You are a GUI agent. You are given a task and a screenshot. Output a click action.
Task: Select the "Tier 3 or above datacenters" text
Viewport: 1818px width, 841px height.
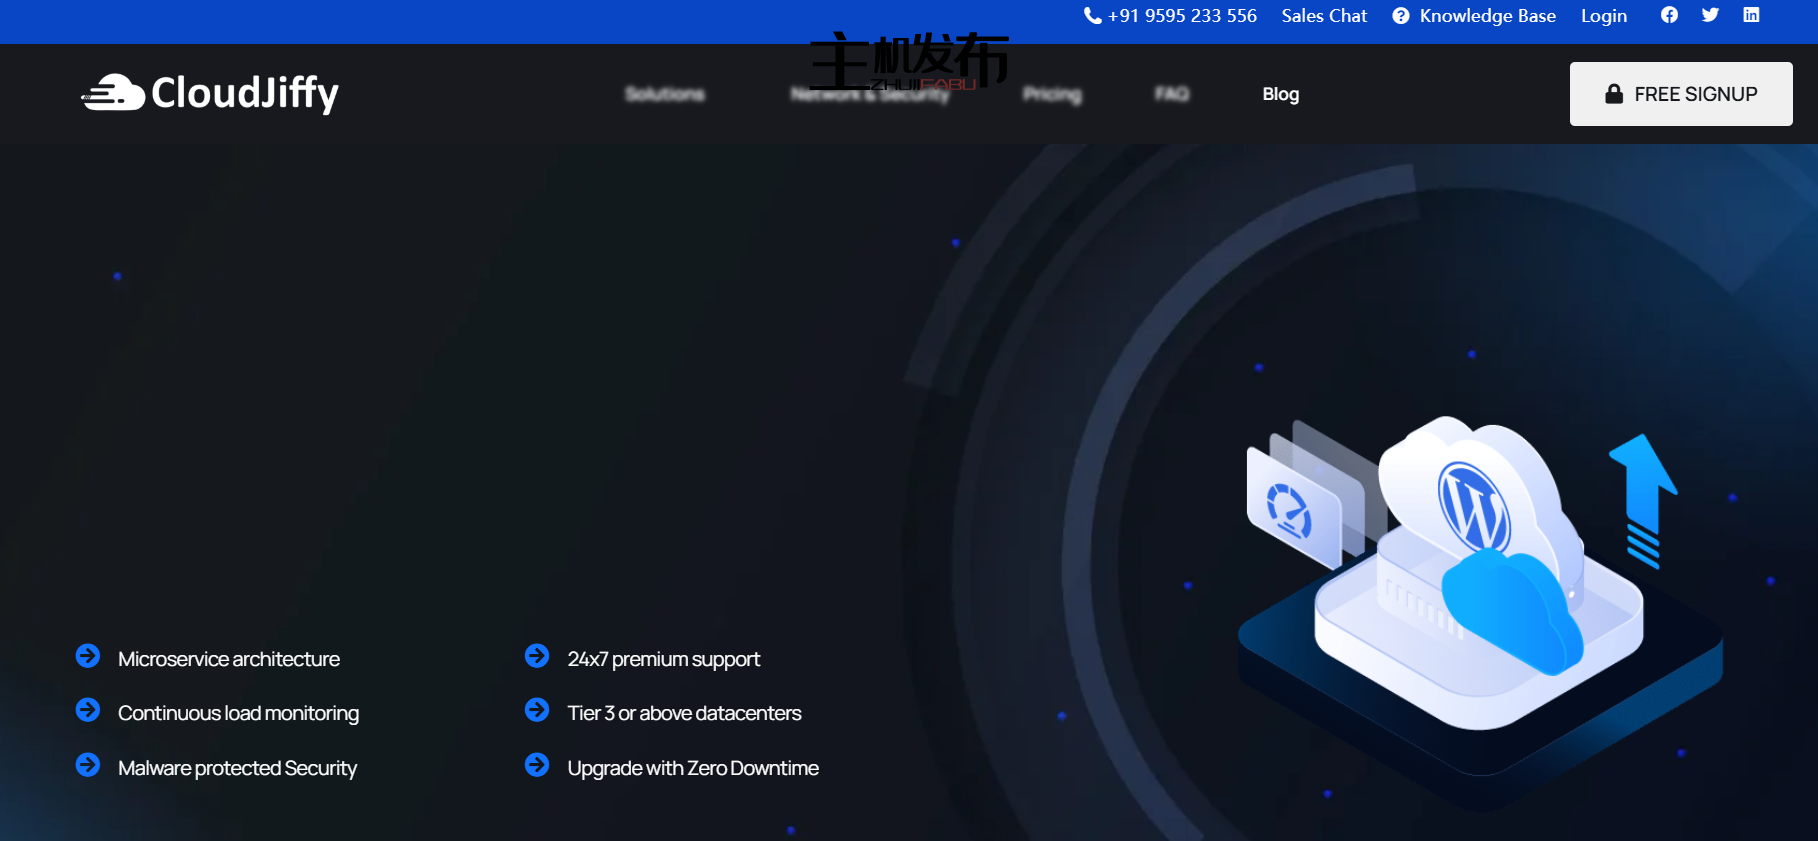685,713
